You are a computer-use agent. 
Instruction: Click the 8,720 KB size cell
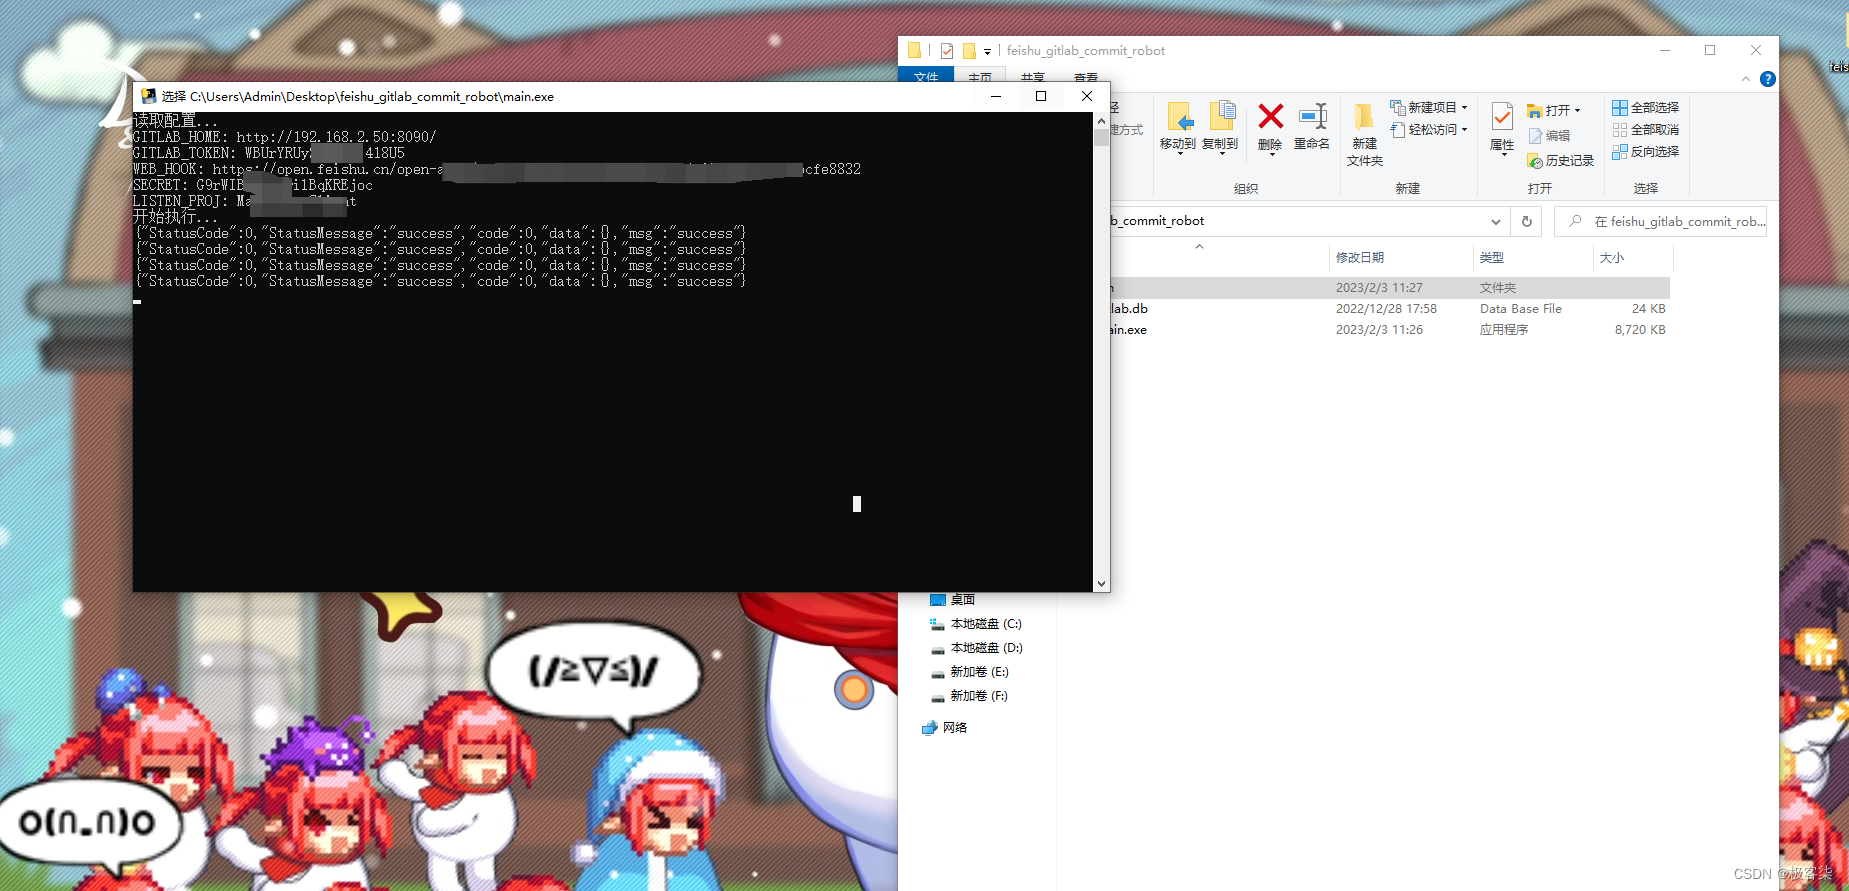[x=1640, y=330]
